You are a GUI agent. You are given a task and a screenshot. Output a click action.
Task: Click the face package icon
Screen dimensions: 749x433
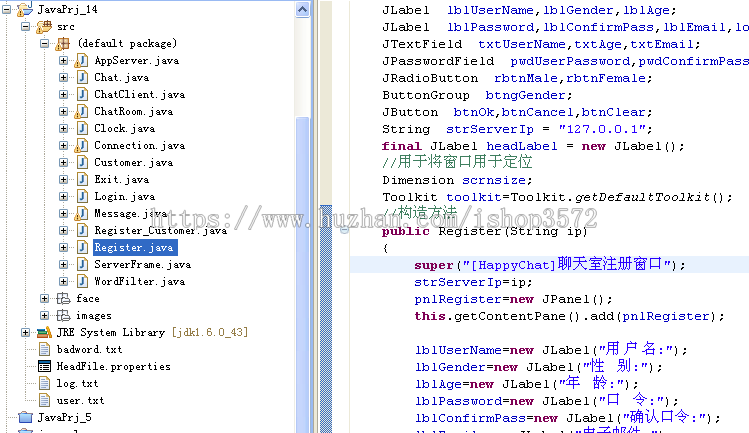(63, 299)
